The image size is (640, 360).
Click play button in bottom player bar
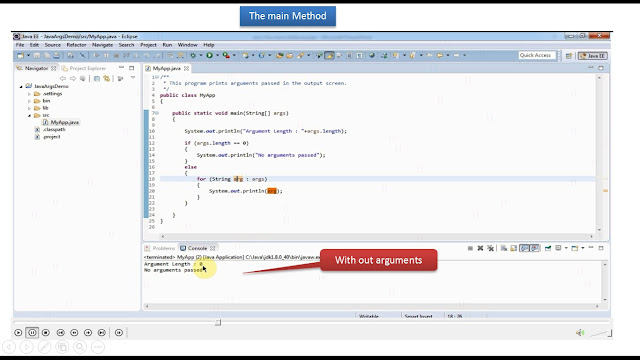18,333
